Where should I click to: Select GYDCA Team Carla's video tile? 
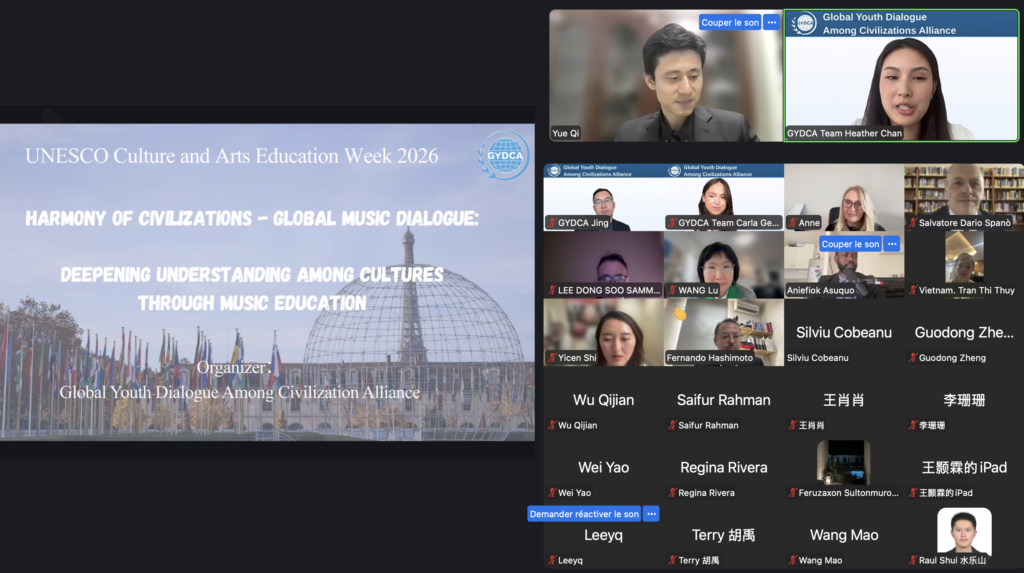tap(724, 197)
